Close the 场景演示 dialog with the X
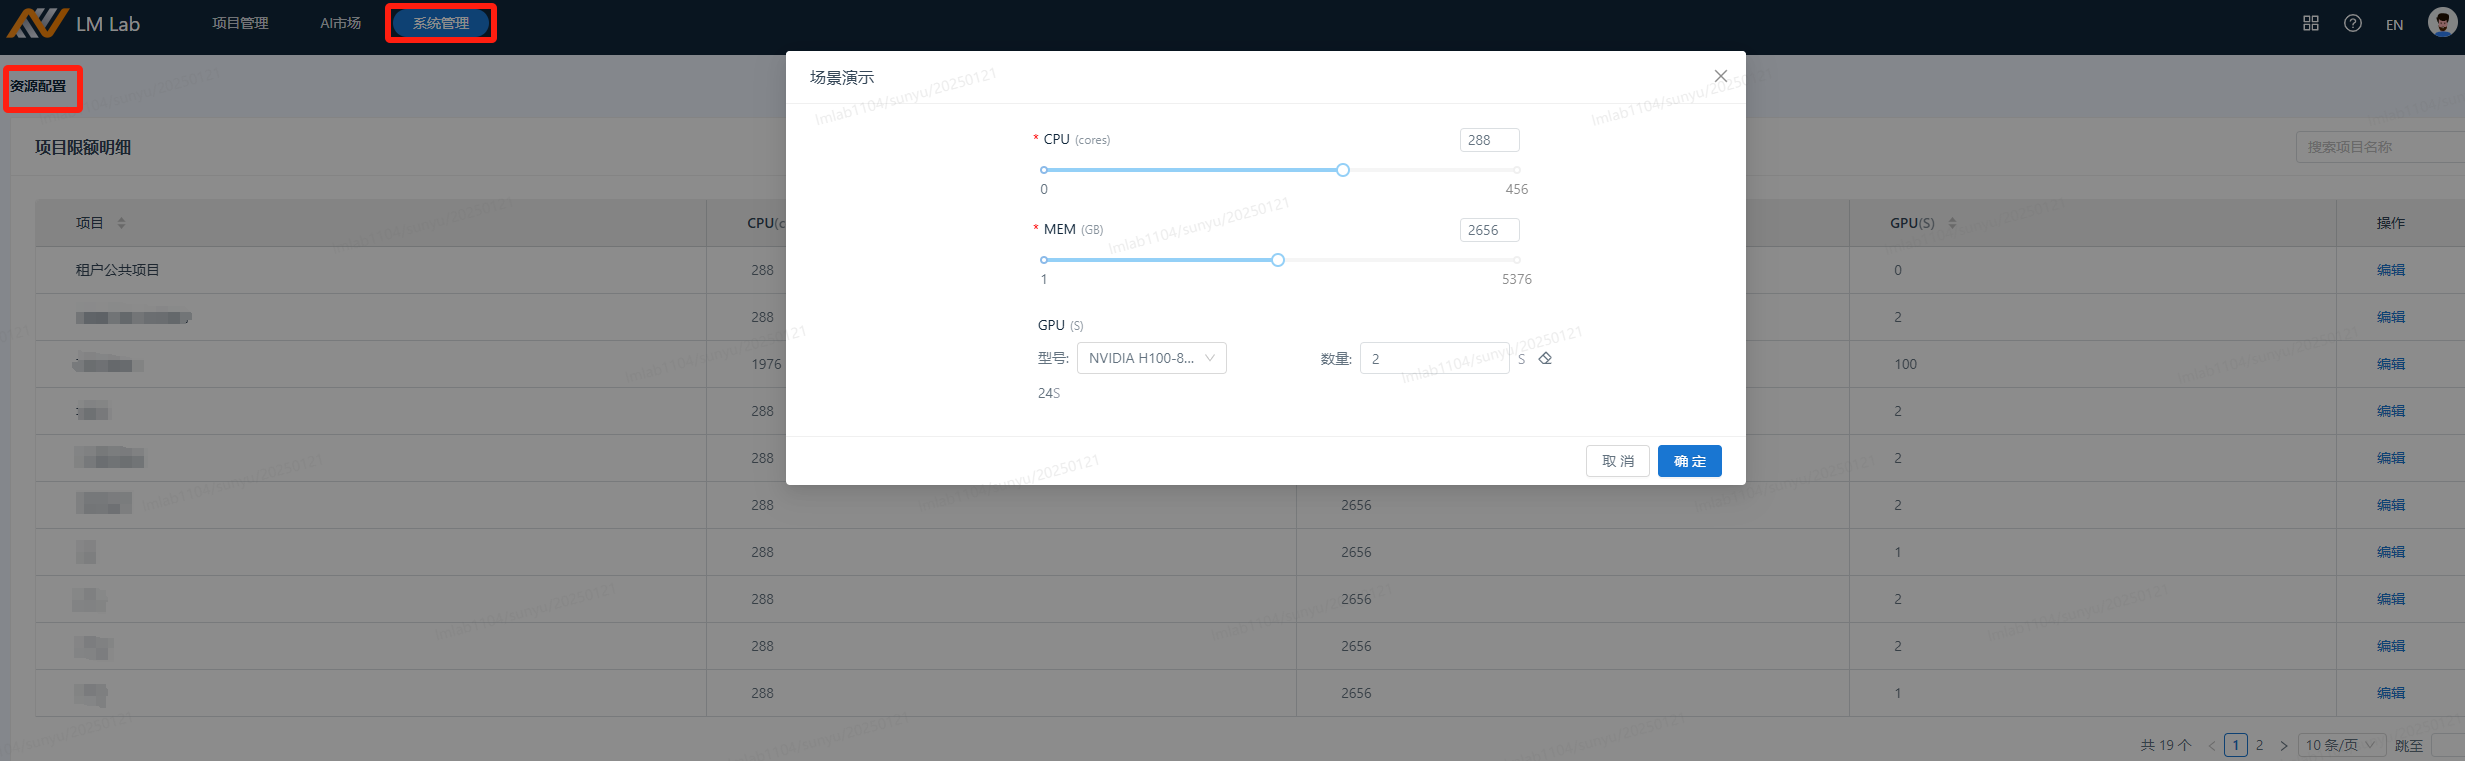This screenshot has height=761, width=2465. click(x=1720, y=76)
